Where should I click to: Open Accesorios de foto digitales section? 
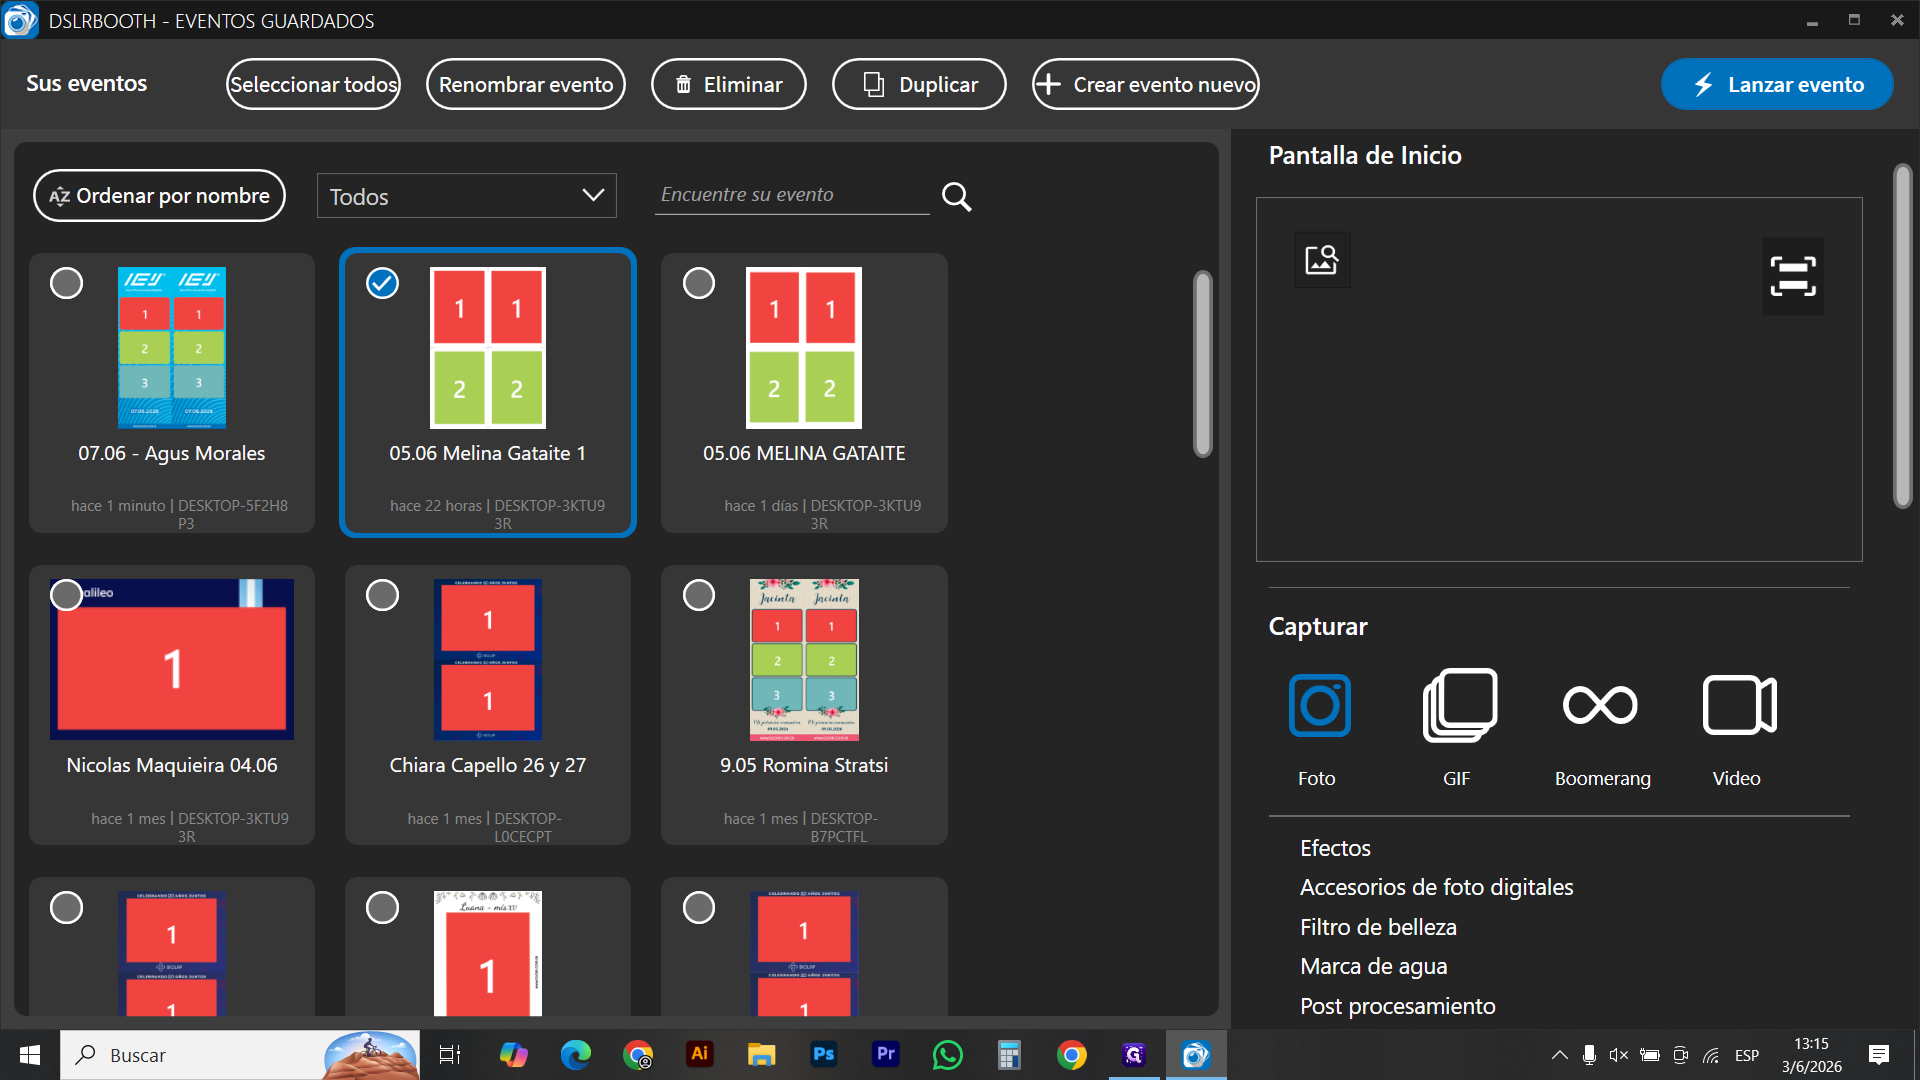click(1436, 887)
